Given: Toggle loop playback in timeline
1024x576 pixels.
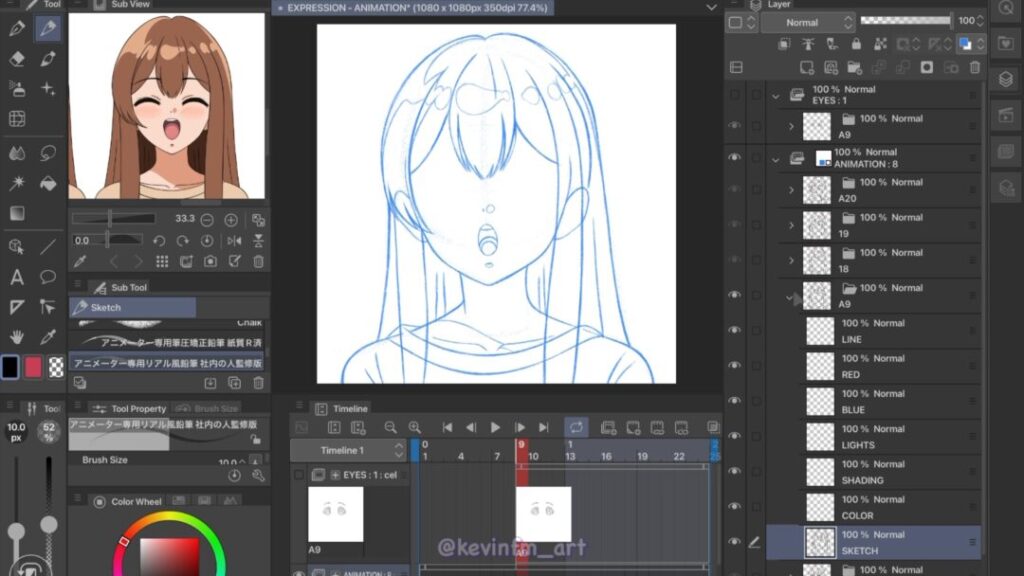Looking at the screenshot, I should click(576, 427).
